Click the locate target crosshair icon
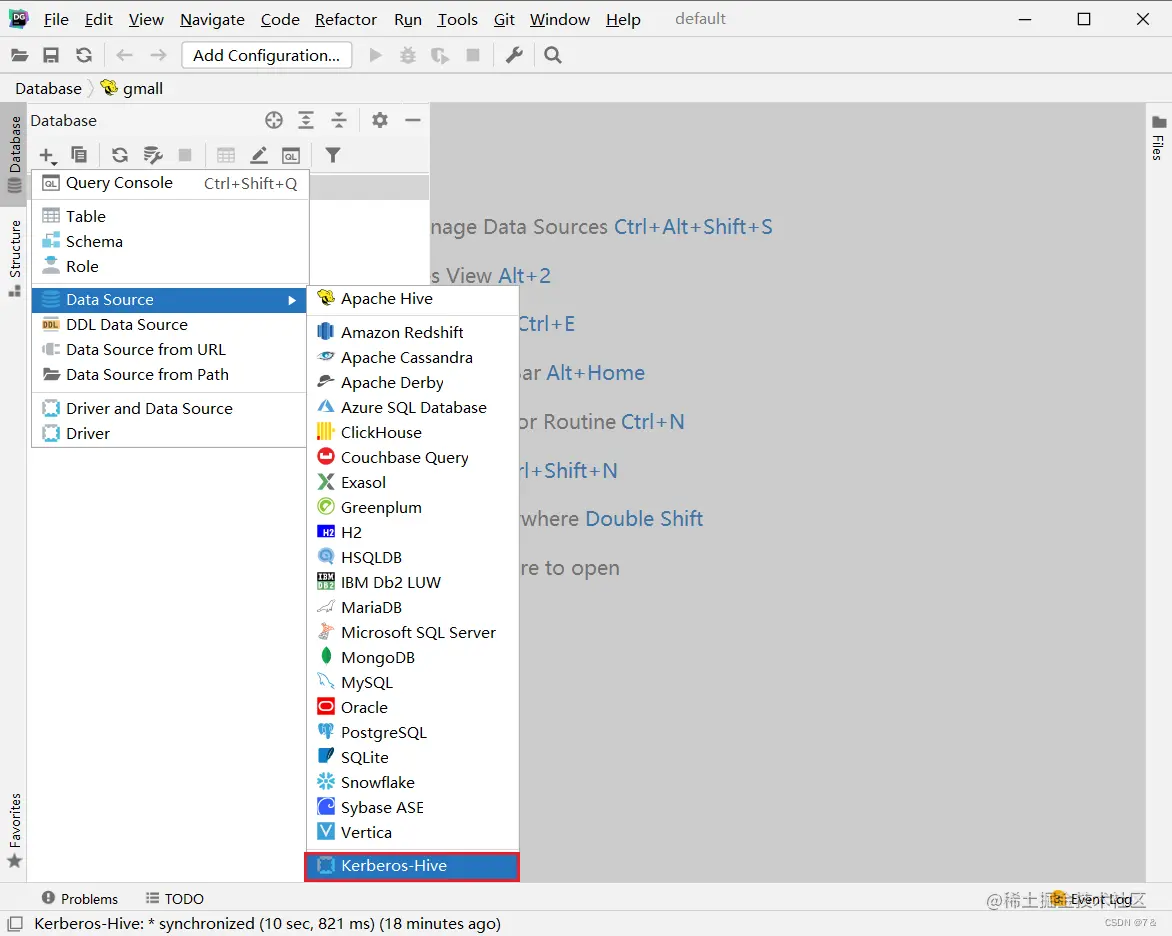 (x=274, y=120)
